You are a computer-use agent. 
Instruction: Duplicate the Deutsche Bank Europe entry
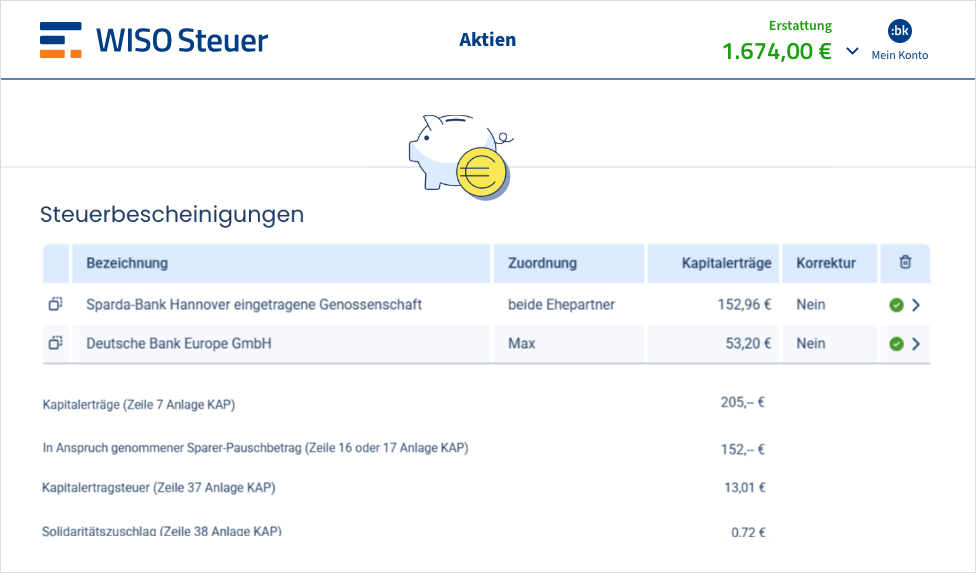pyautogui.click(x=56, y=343)
